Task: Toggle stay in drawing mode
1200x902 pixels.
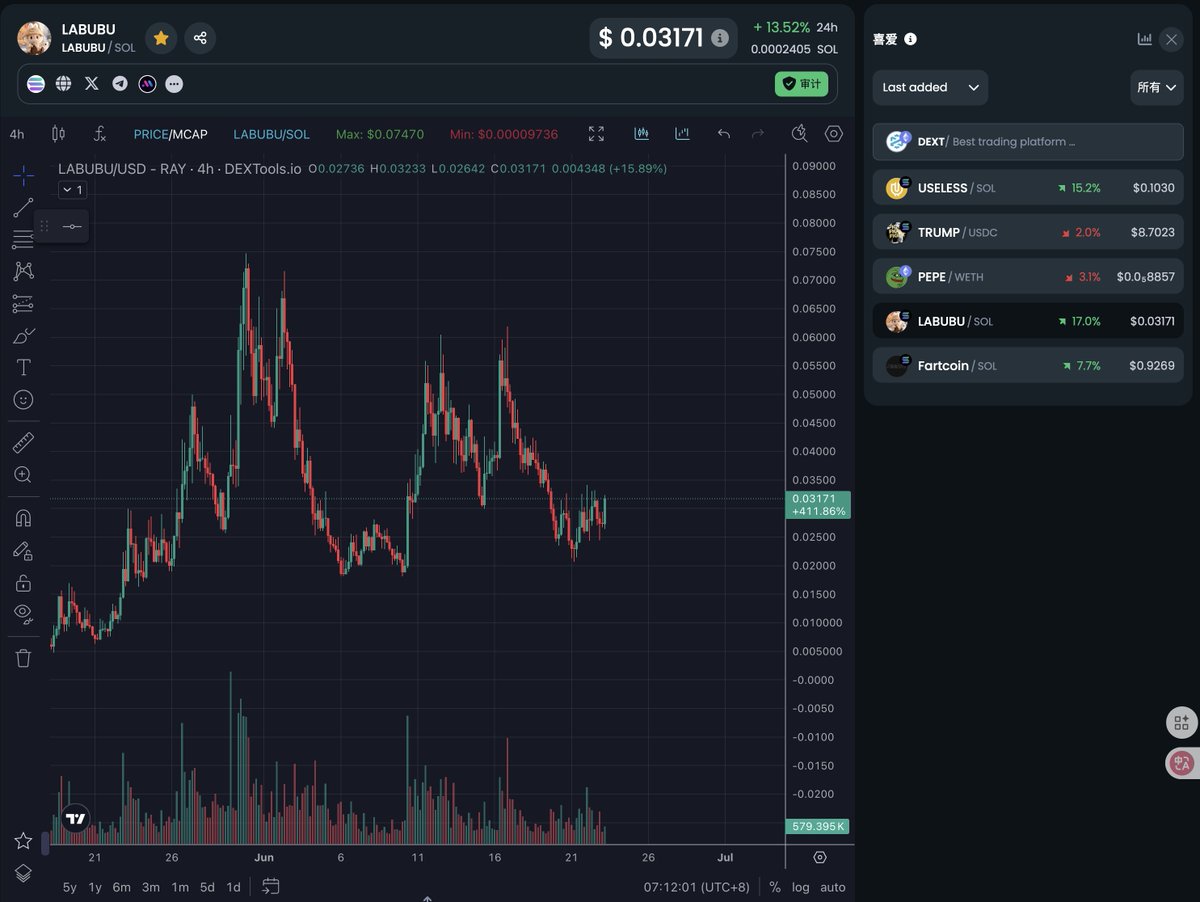Action: coord(23,550)
